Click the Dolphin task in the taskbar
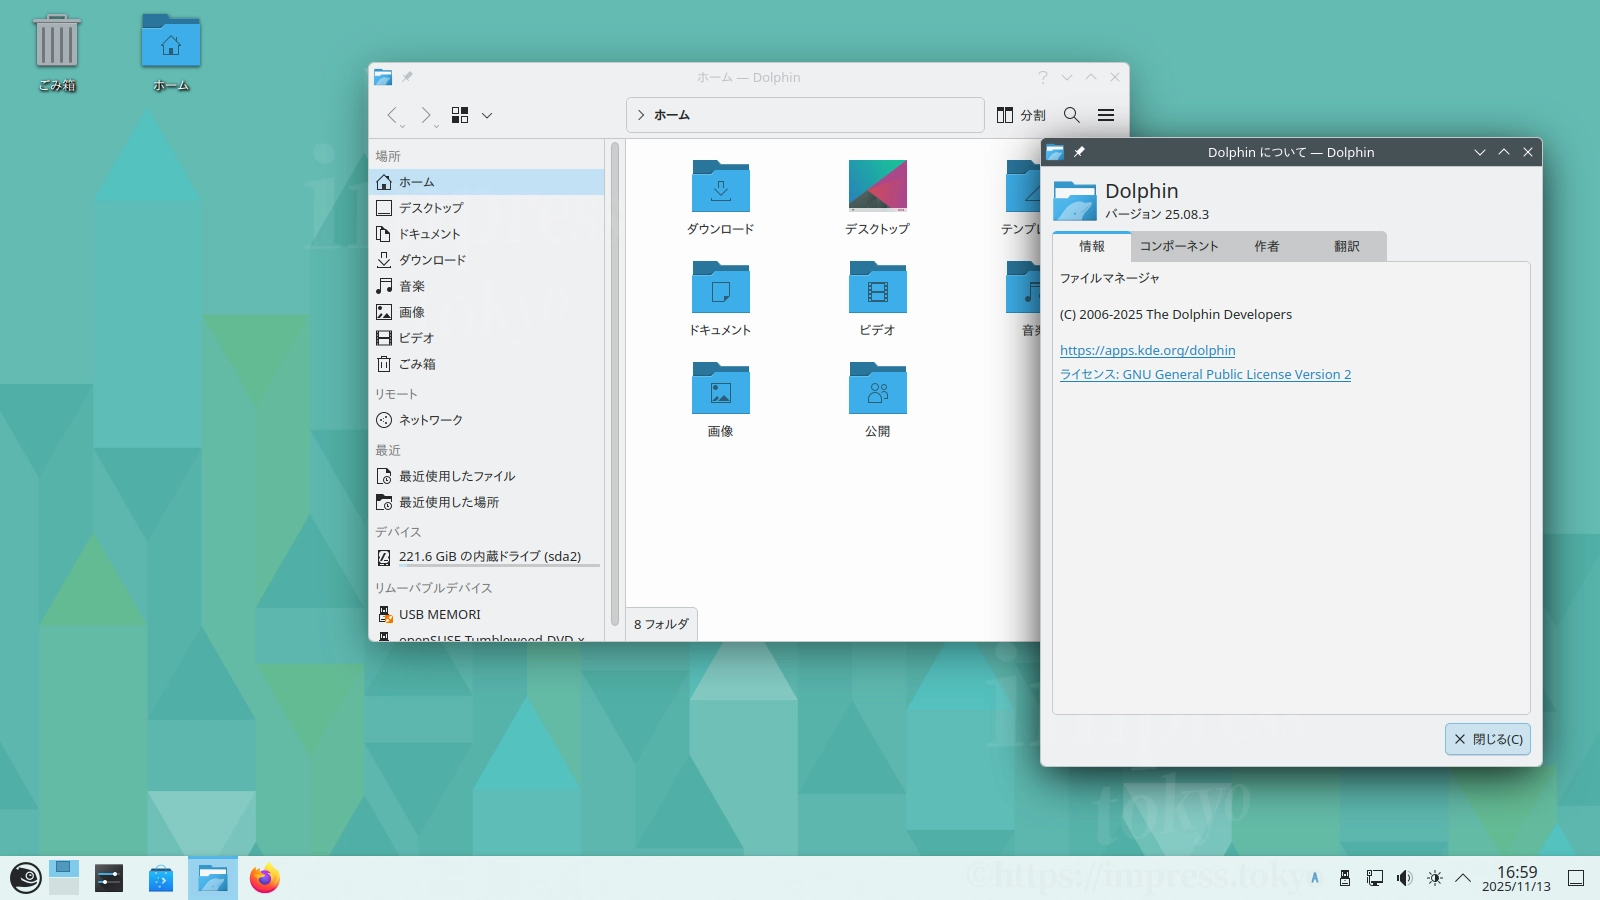The image size is (1600, 900). click(x=213, y=878)
